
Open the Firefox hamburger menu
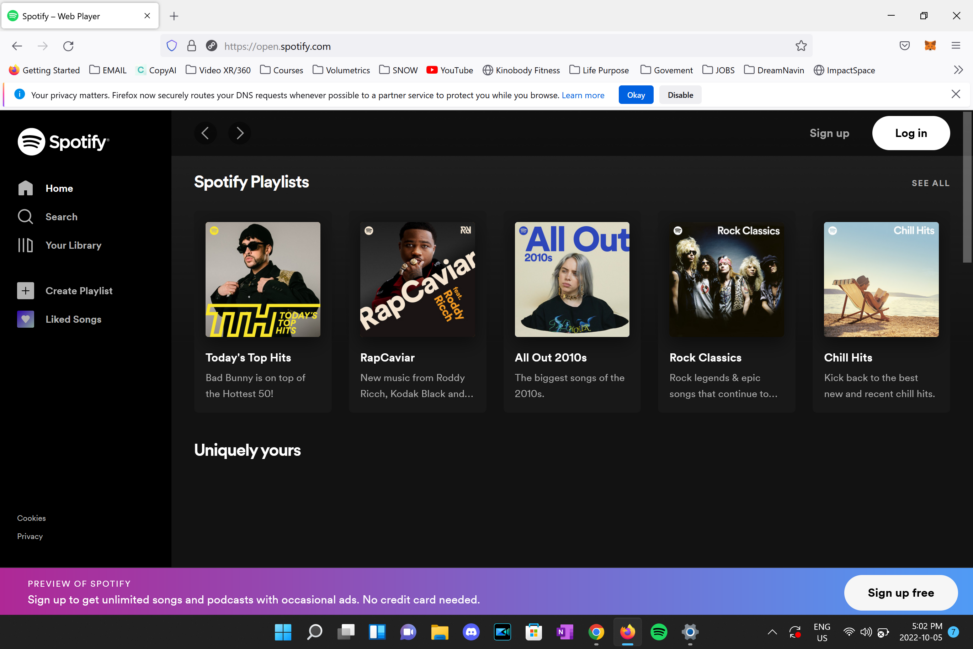click(956, 46)
